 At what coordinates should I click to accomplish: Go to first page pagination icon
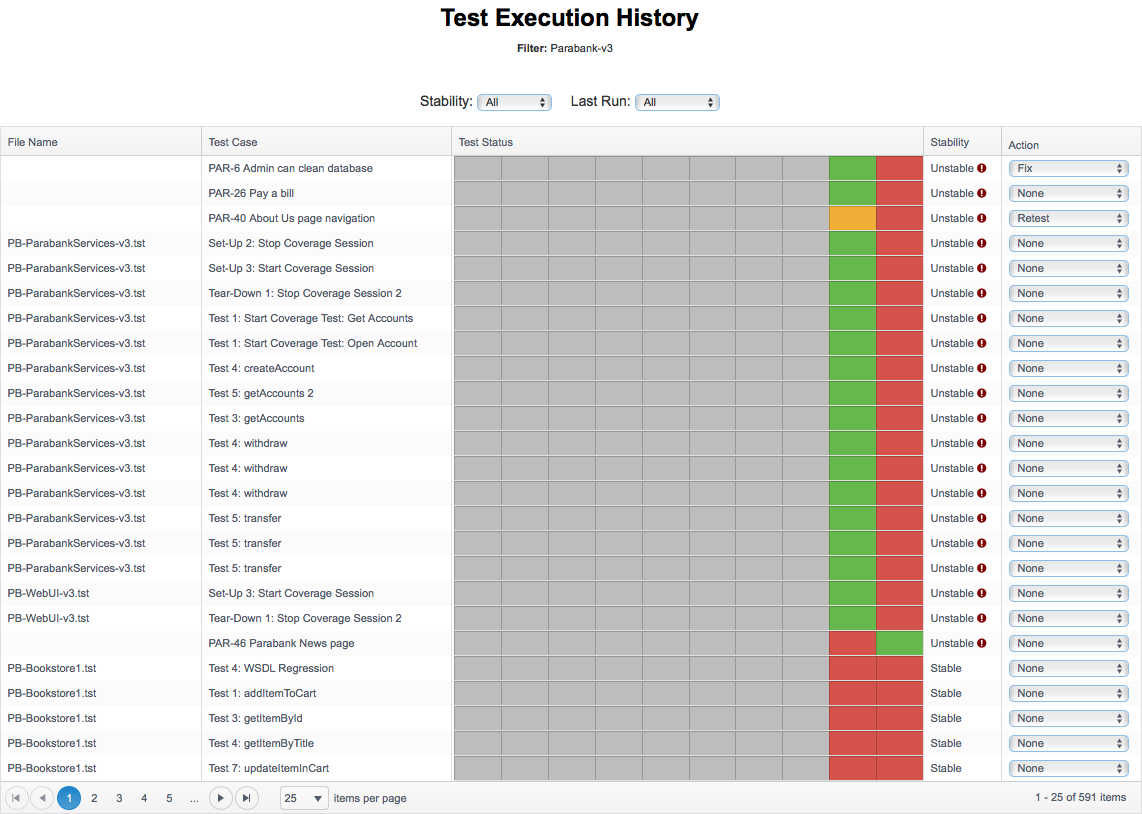(x=16, y=798)
